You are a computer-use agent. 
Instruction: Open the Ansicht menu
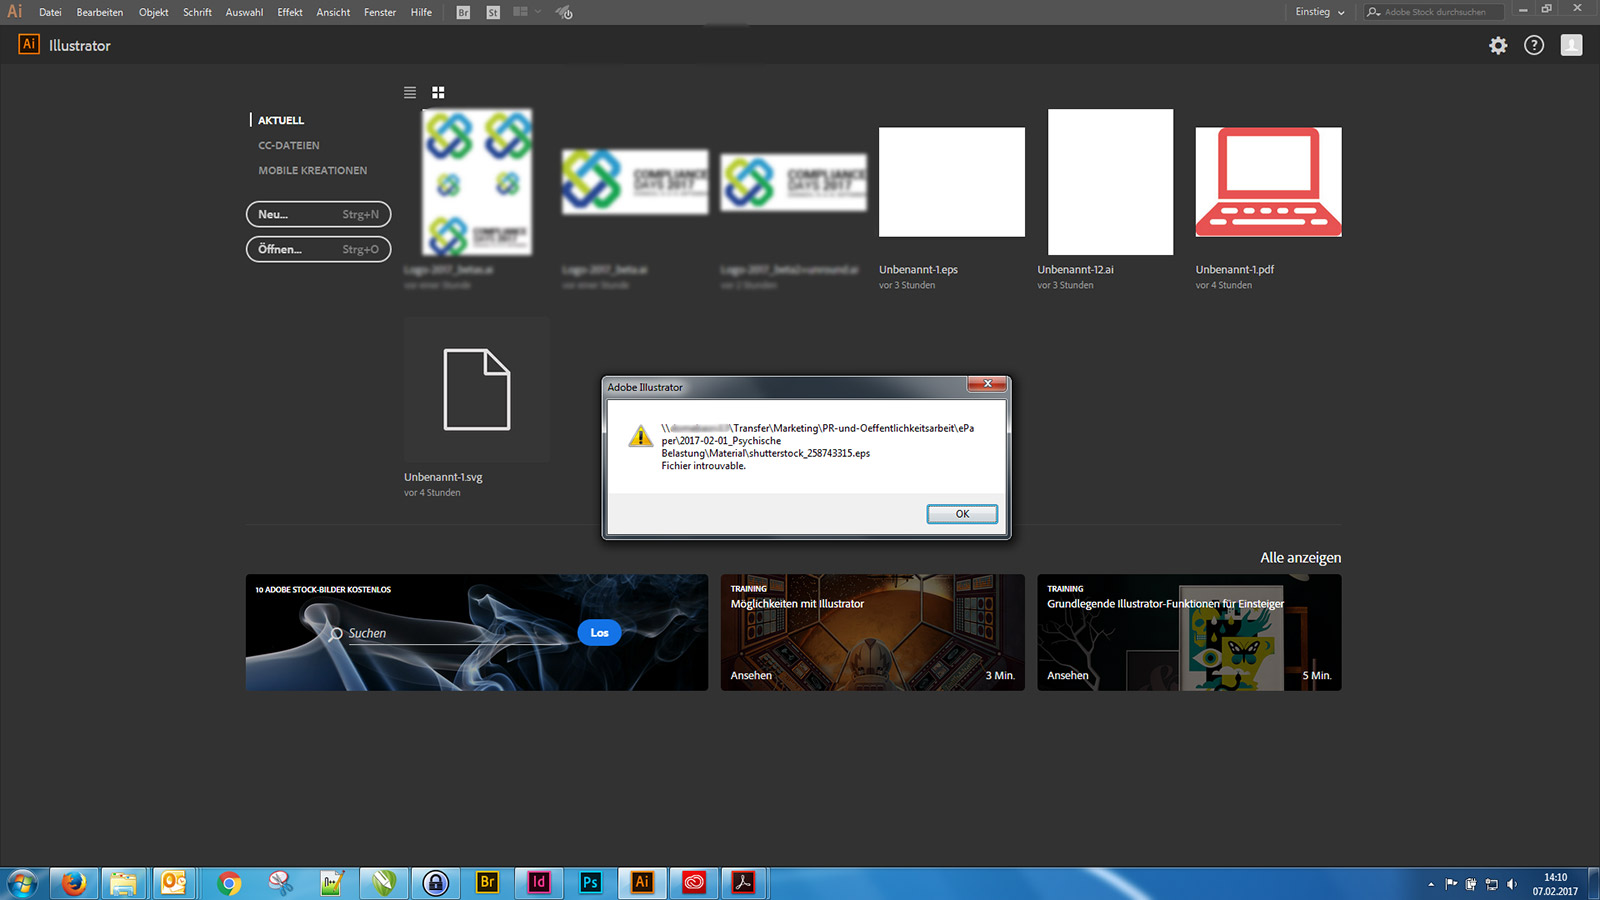(x=333, y=12)
